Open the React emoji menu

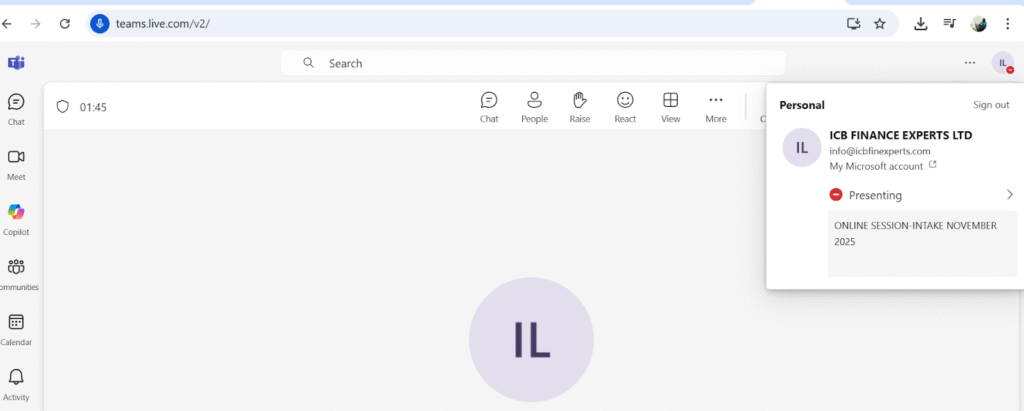click(x=625, y=107)
